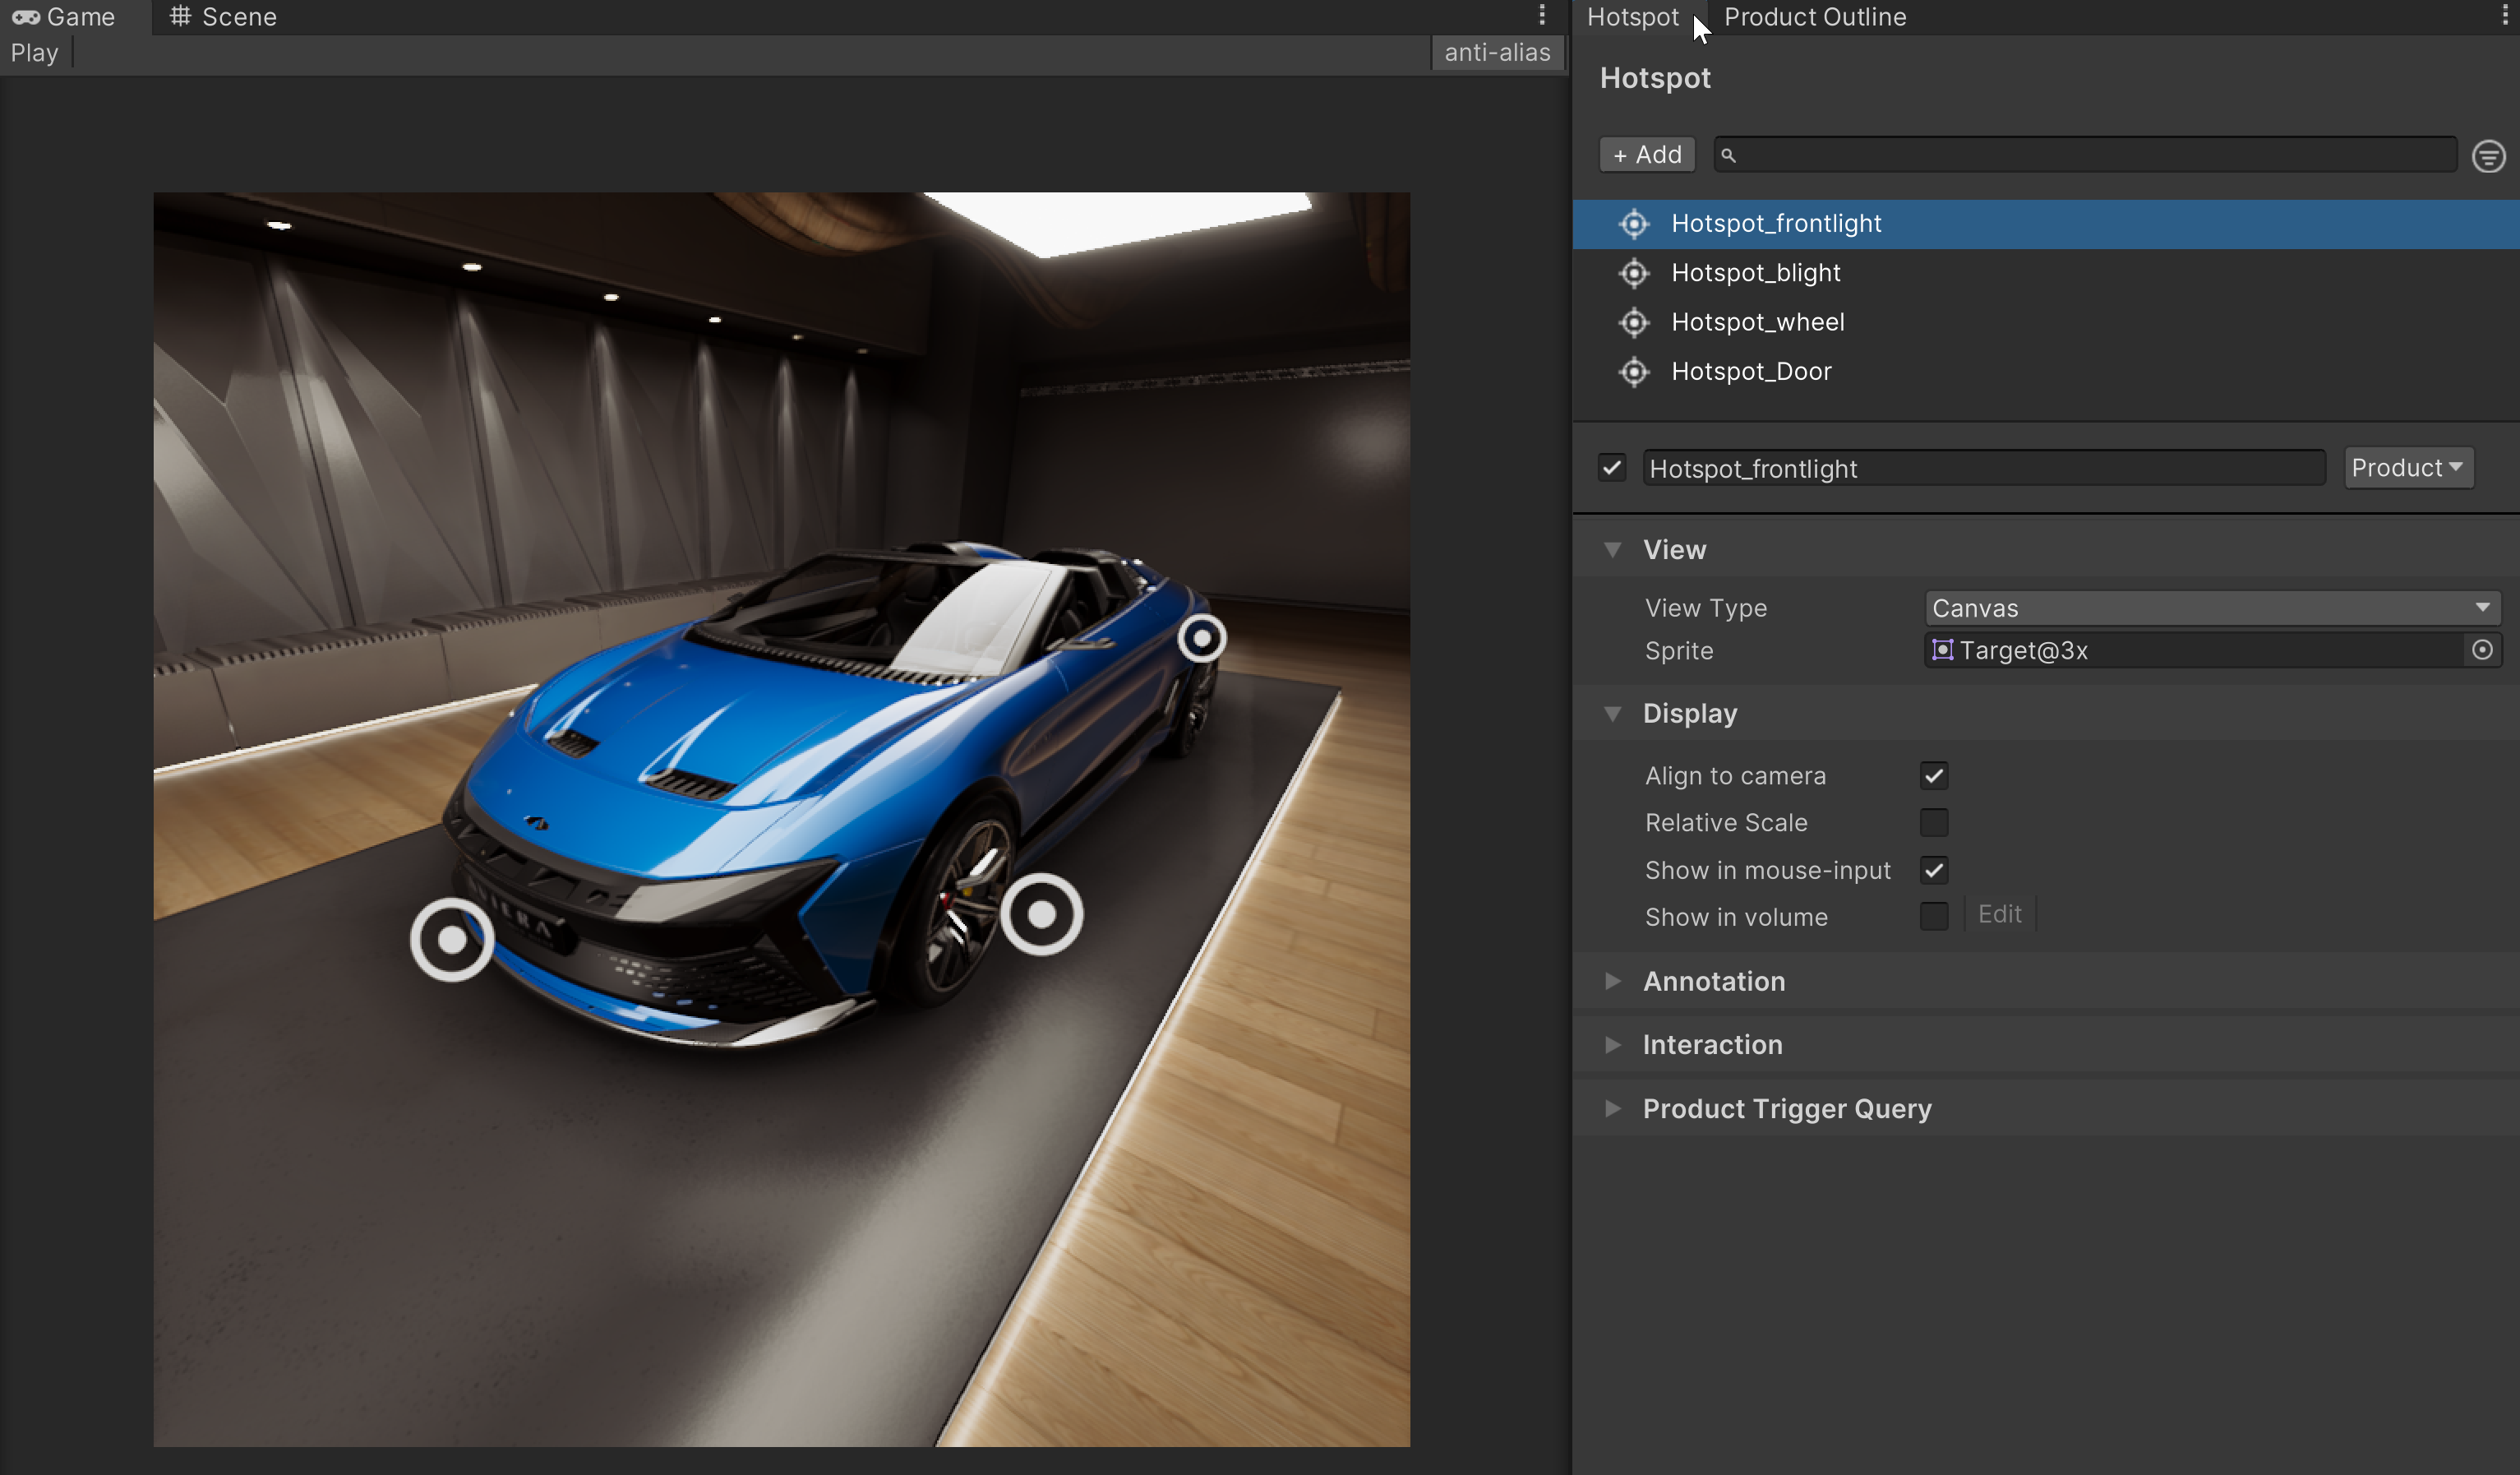The width and height of the screenshot is (2520, 1475).
Task: Open the Product type dropdown
Action: click(x=2412, y=467)
